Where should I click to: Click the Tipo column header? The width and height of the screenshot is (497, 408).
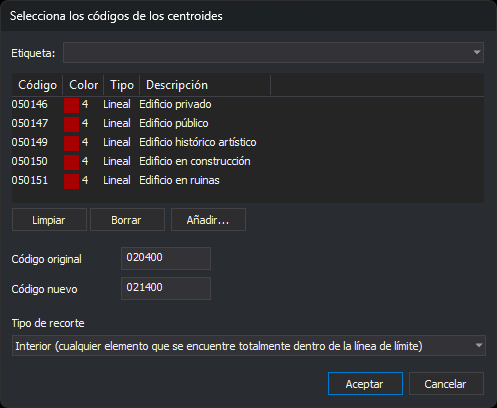click(122, 85)
